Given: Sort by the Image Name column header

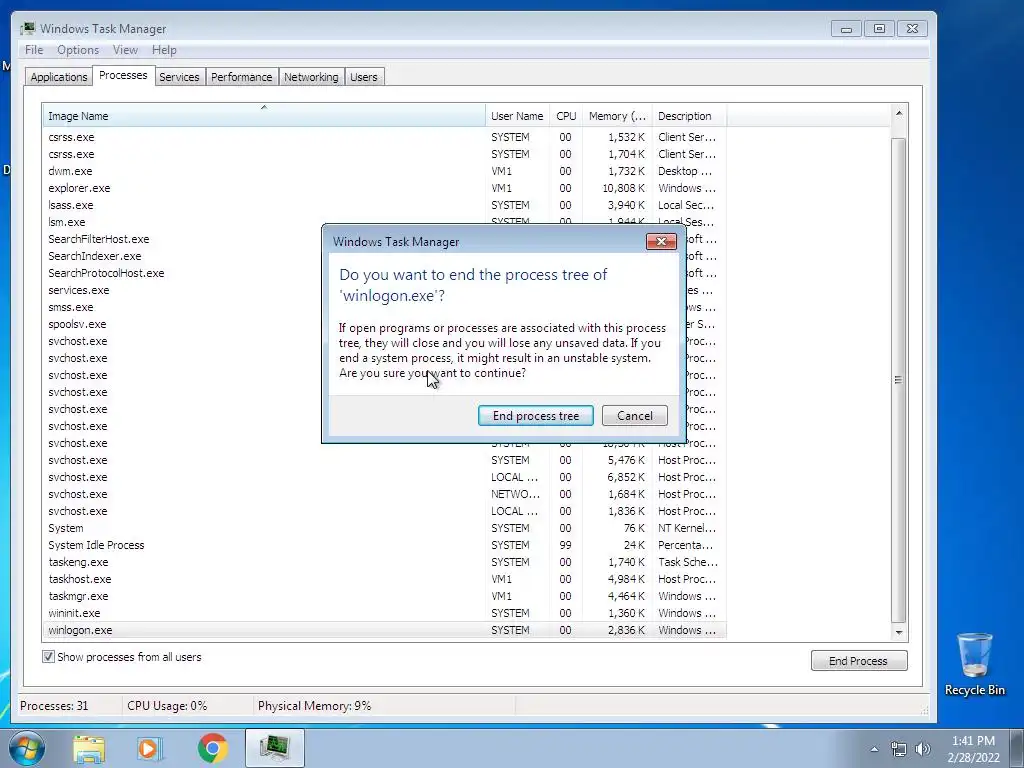Looking at the screenshot, I should (264, 116).
